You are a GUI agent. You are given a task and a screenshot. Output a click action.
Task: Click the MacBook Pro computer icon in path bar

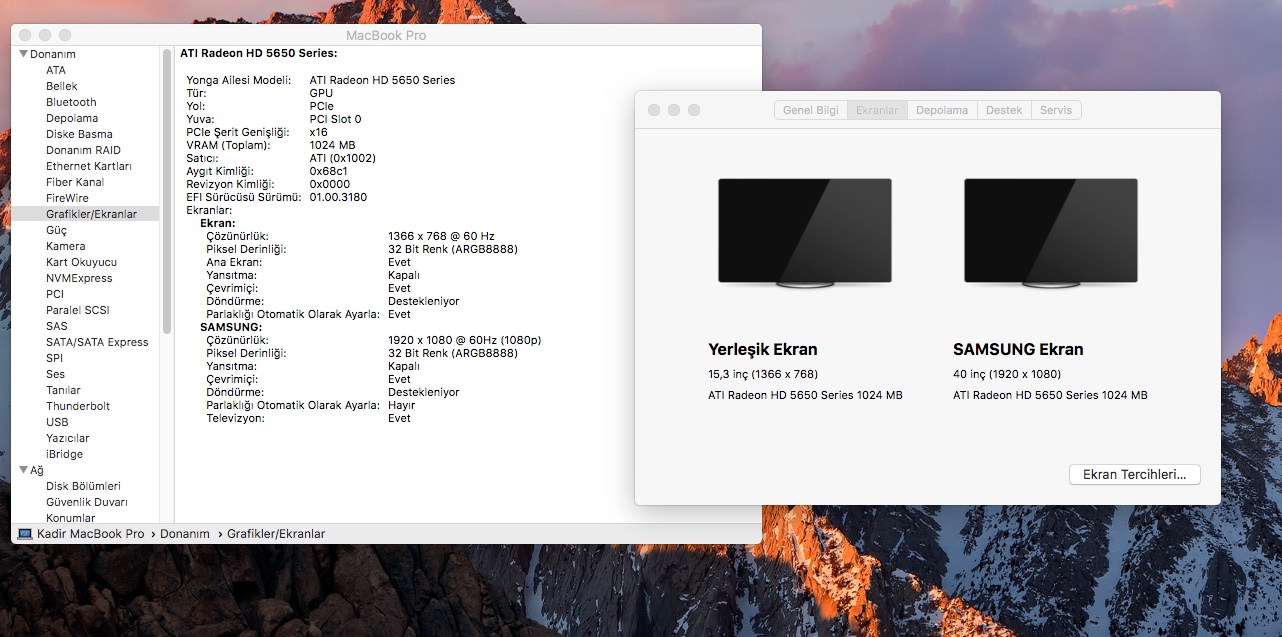pyautogui.click(x=25, y=534)
